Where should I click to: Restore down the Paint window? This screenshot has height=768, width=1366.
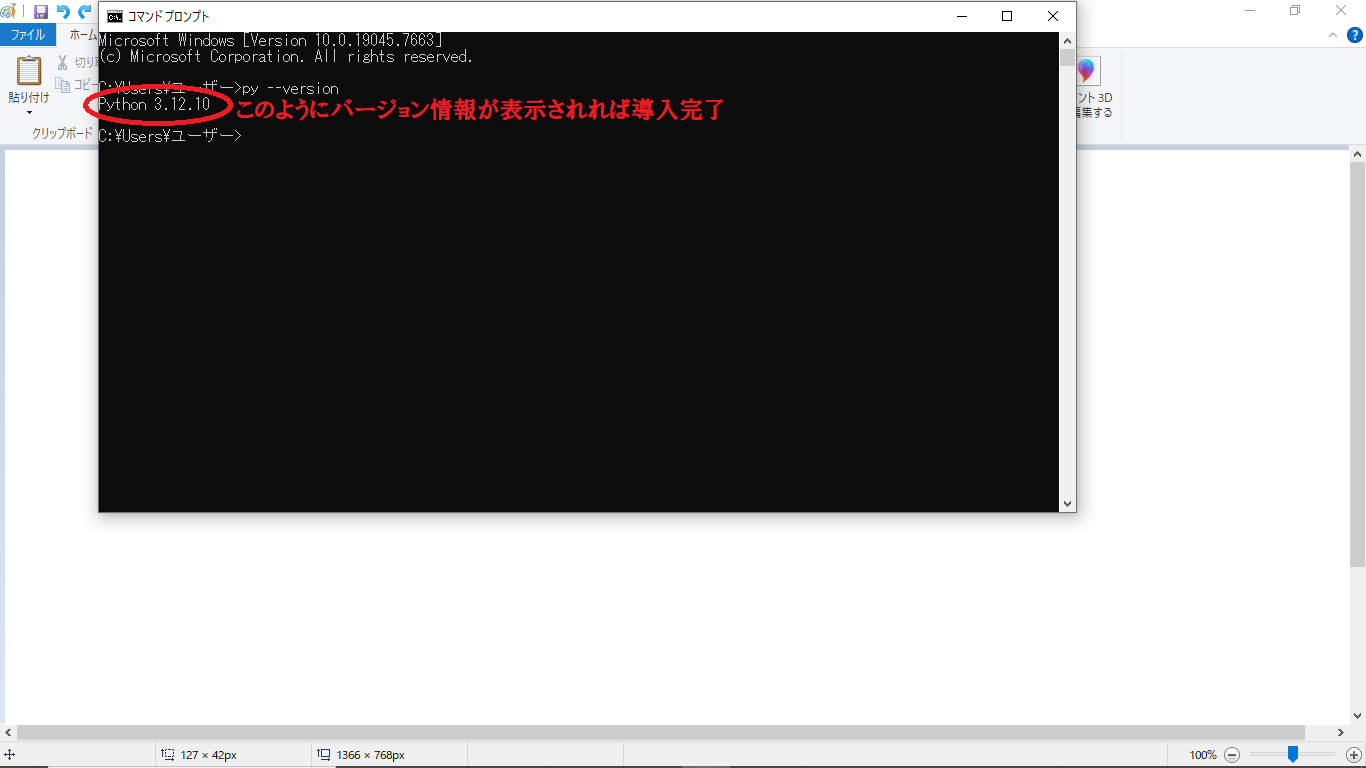pyautogui.click(x=1296, y=11)
